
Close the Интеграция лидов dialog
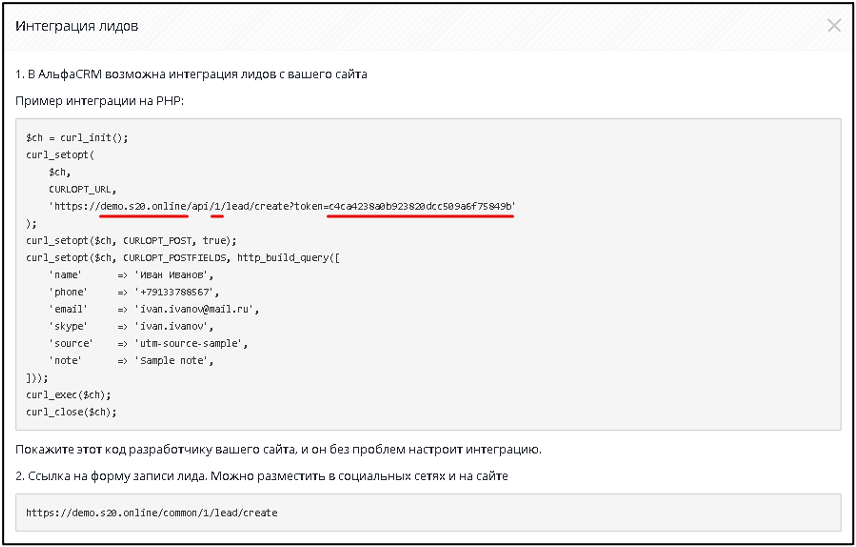pyautogui.click(x=834, y=25)
